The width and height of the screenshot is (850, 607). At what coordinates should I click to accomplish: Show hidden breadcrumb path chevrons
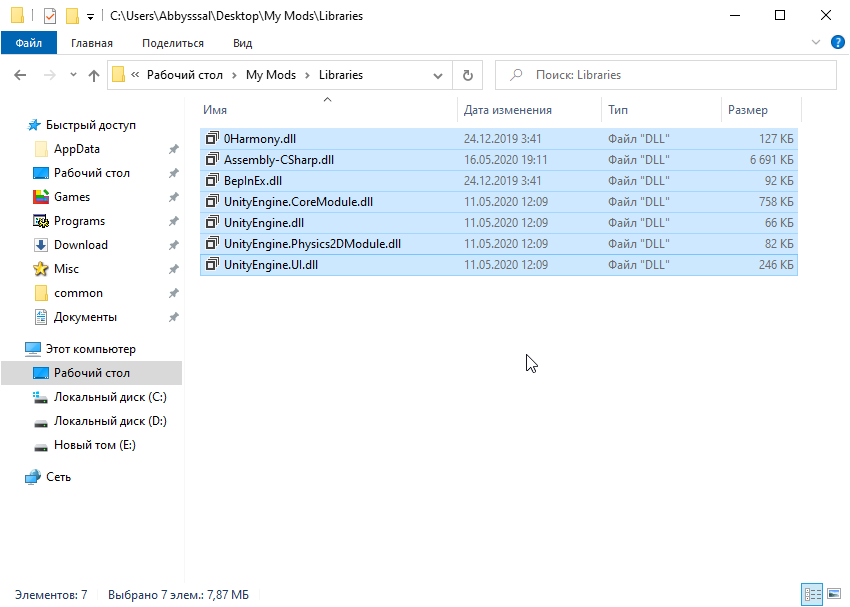tap(135, 75)
